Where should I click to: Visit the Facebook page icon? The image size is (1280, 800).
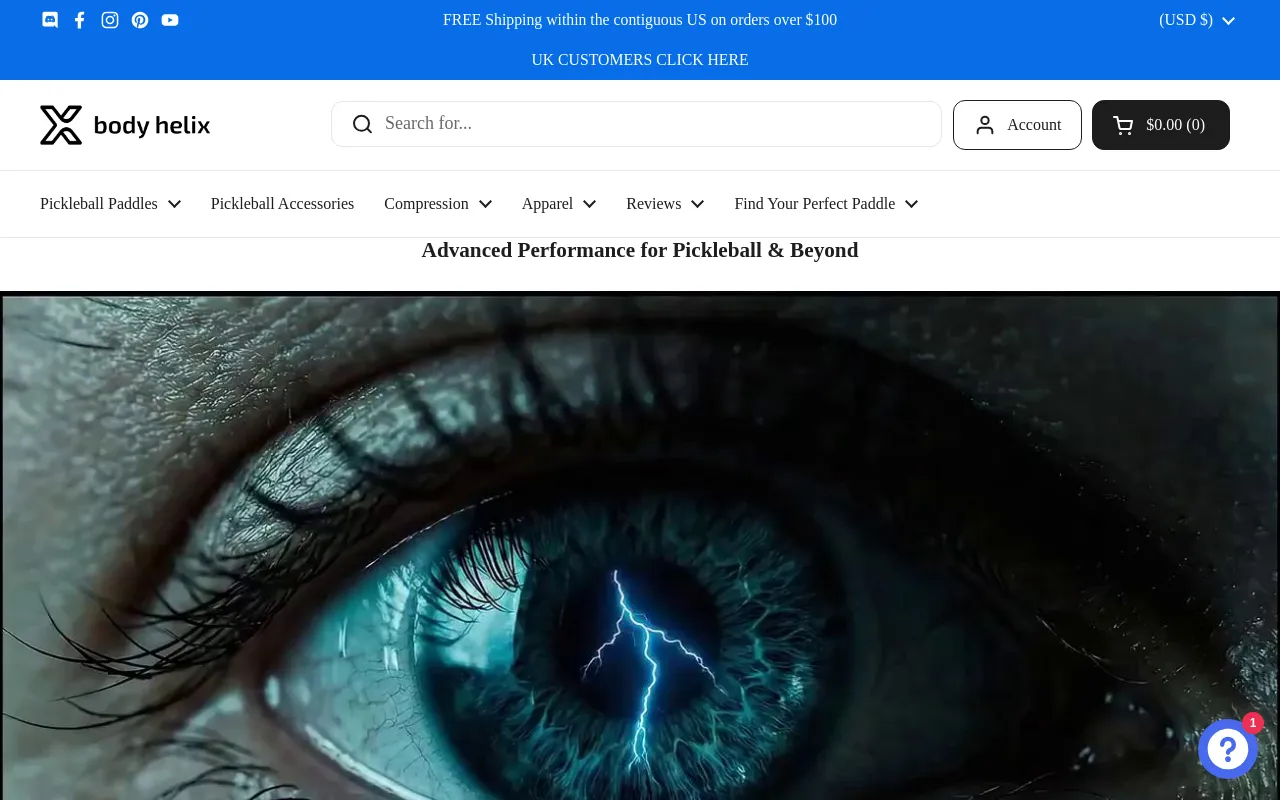click(80, 20)
